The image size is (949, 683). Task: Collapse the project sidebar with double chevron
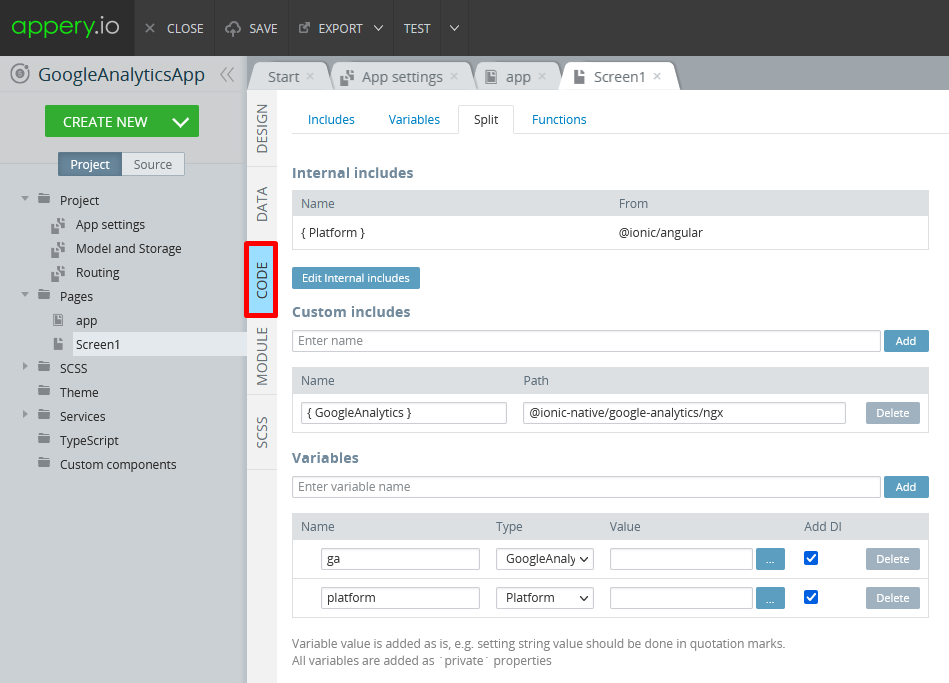pos(227,74)
